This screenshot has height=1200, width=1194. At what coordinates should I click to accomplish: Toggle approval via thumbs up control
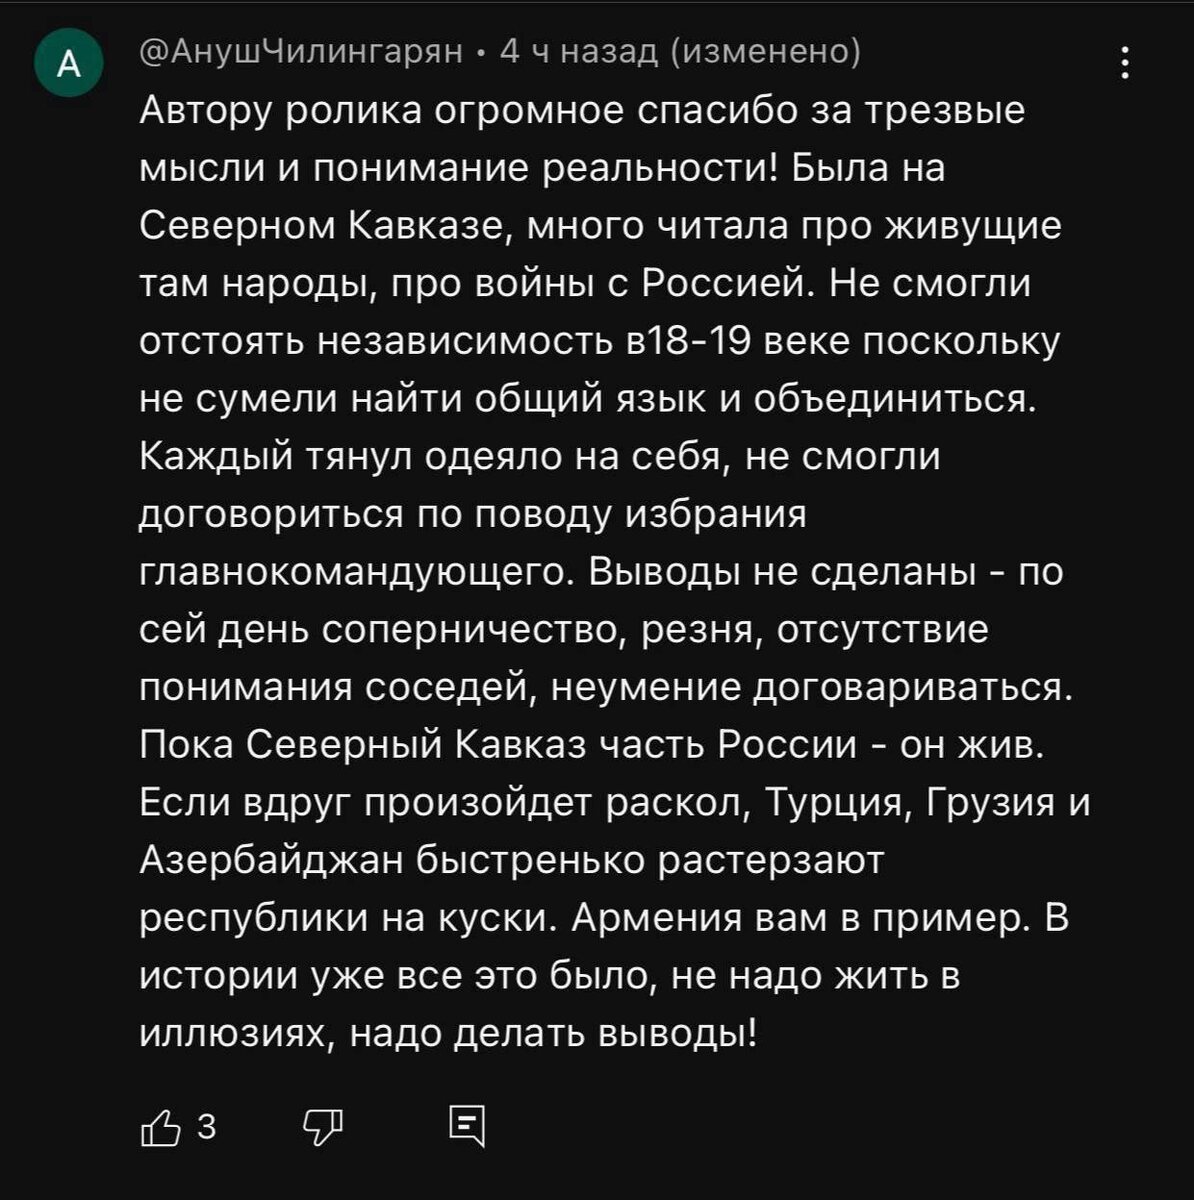point(160,1127)
